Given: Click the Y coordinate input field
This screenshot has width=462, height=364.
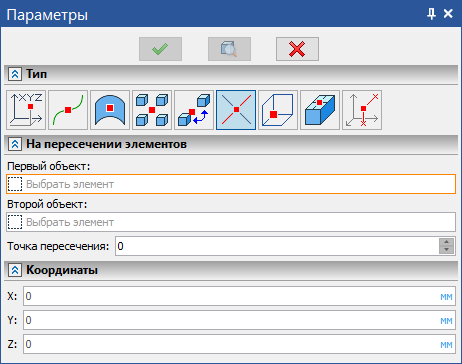Looking at the screenshot, I should click(239, 320).
